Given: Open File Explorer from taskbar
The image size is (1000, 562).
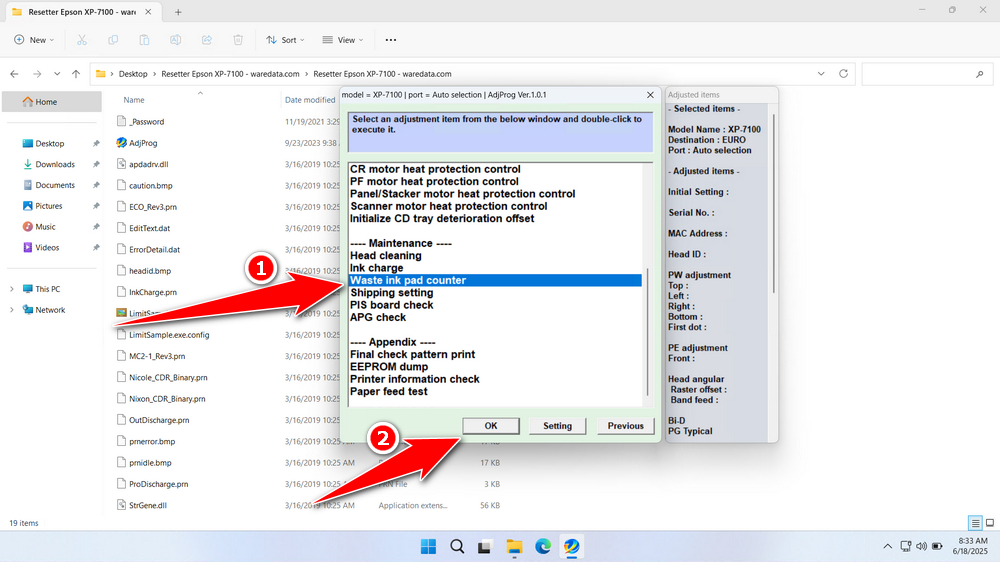Looking at the screenshot, I should click(x=514, y=546).
